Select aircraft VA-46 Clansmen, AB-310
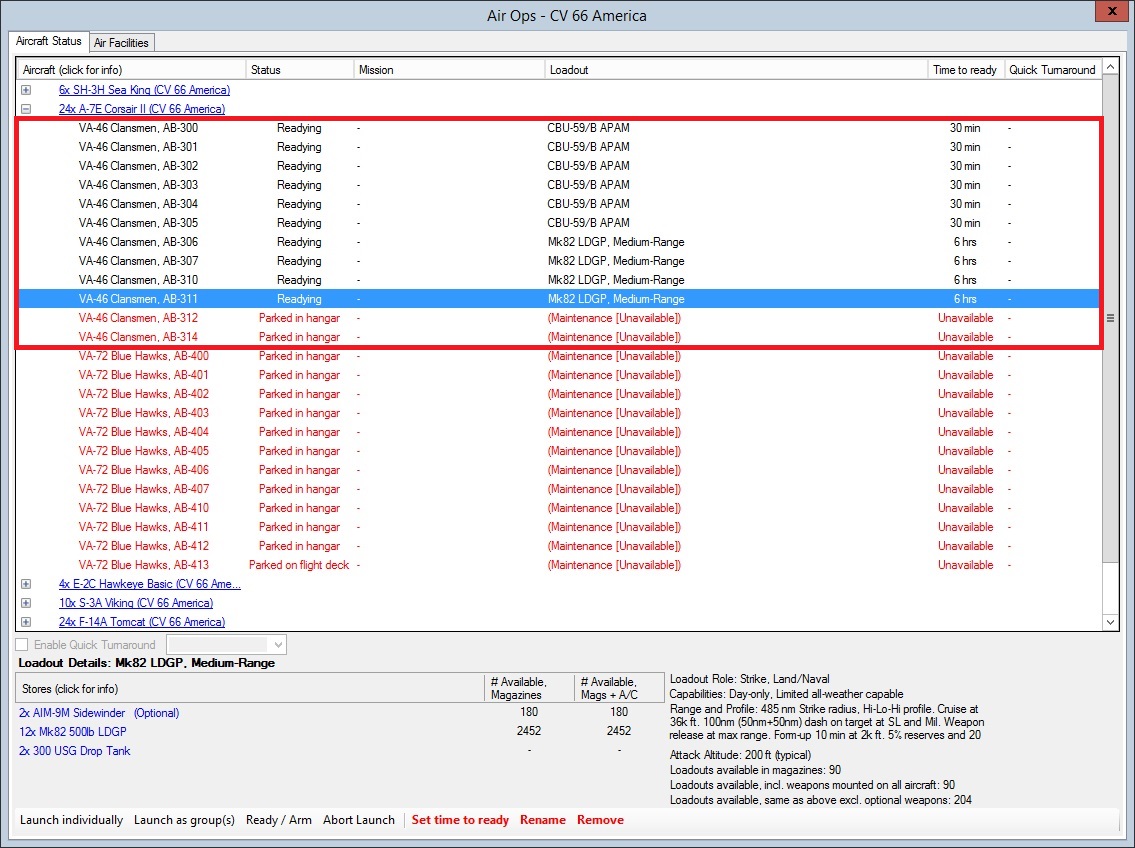Screen dimensions: 1135x848 point(558,280)
